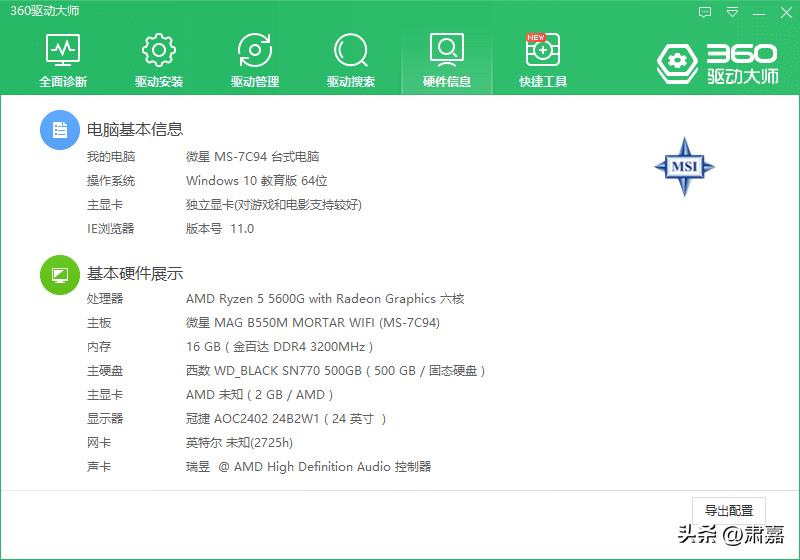800x560 pixels.
Task: Go to the 驱动搜索 driver search tab
Action: click(x=351, y=60)
